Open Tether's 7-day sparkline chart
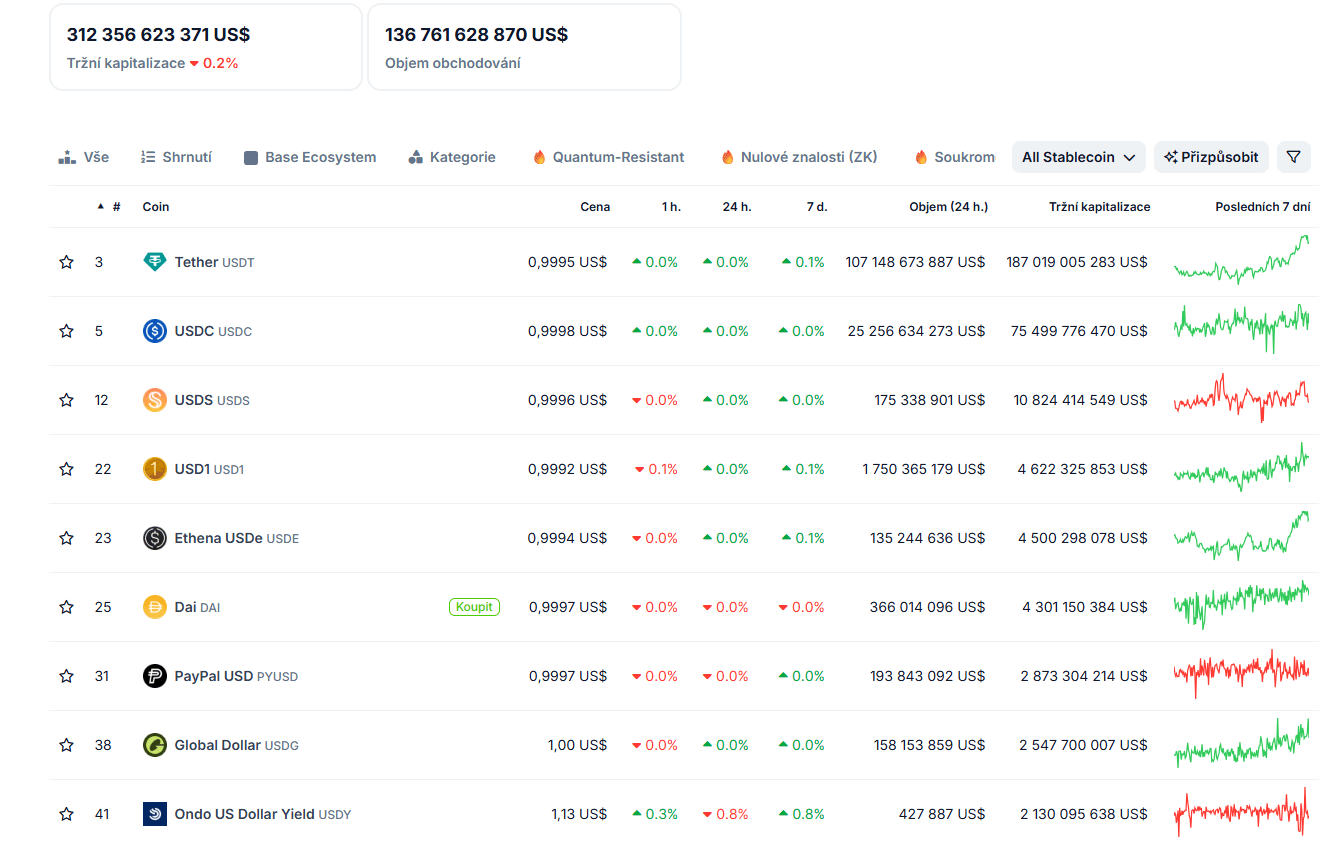This screenshot has width=1341, height=843. coord(1241,260)
